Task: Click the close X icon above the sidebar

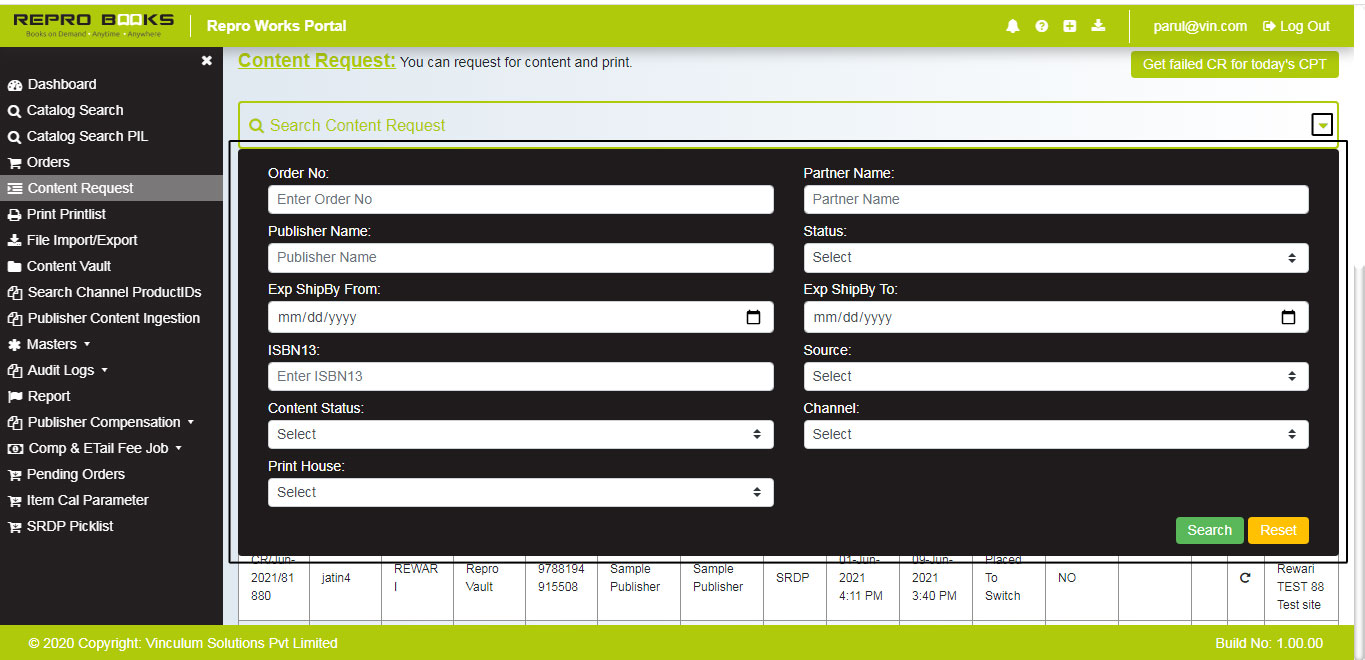Action: coord(206,60)
